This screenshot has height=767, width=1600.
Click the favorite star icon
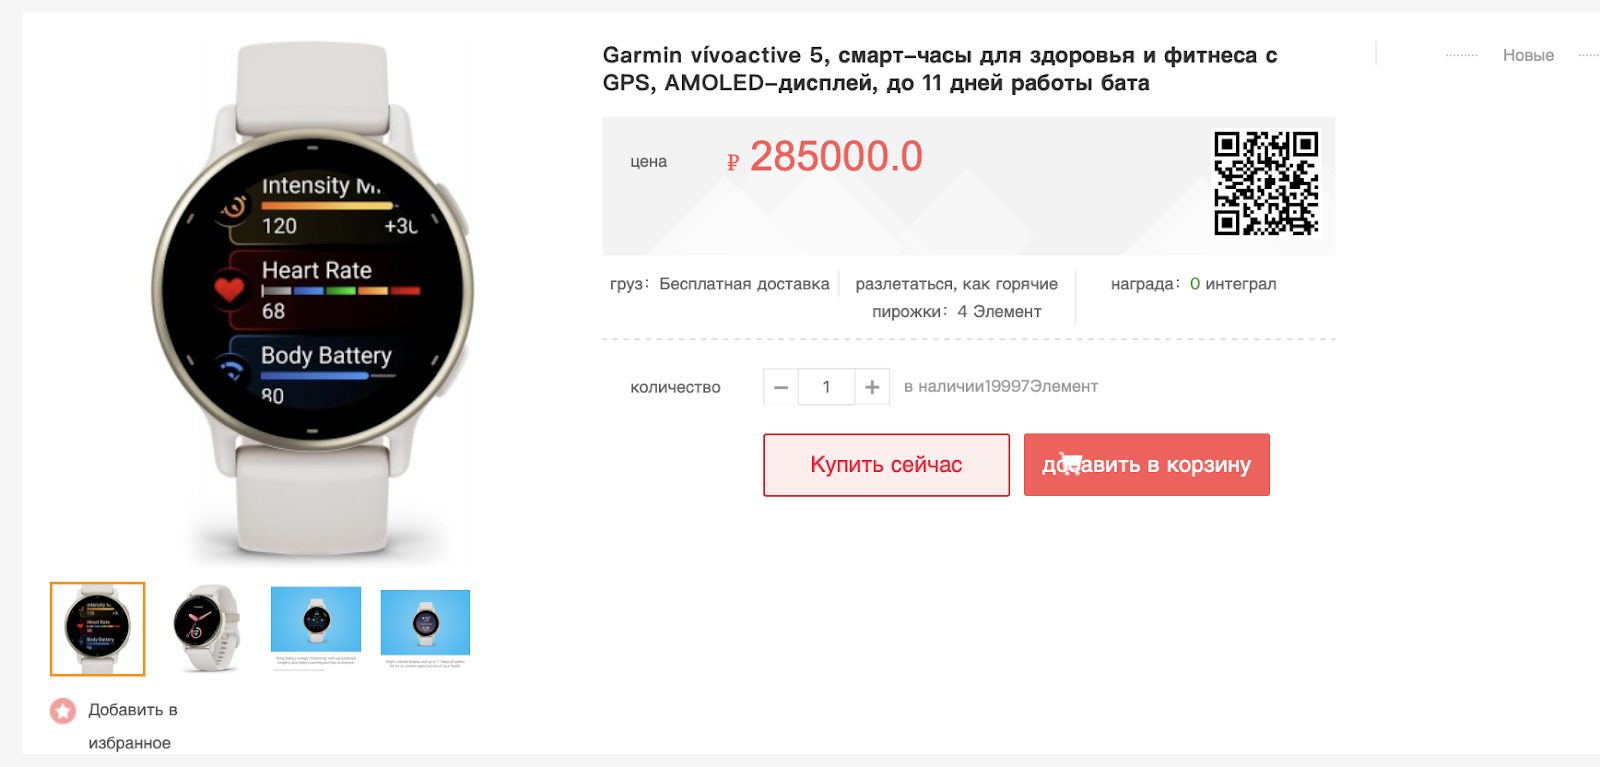63,711
